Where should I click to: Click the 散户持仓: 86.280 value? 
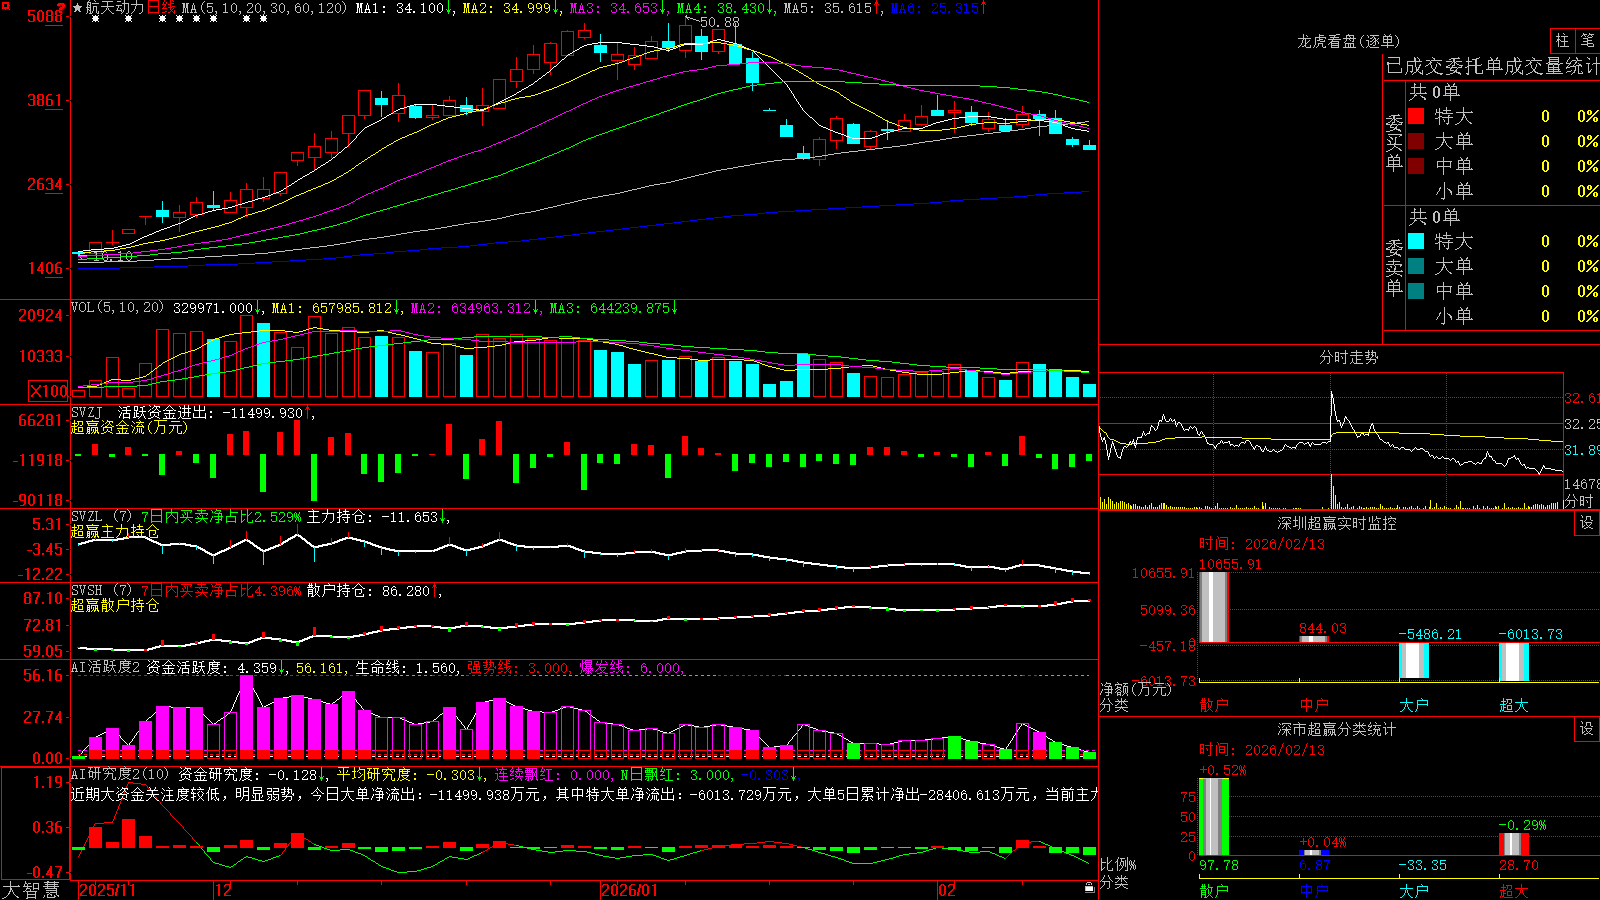[374, 591]
